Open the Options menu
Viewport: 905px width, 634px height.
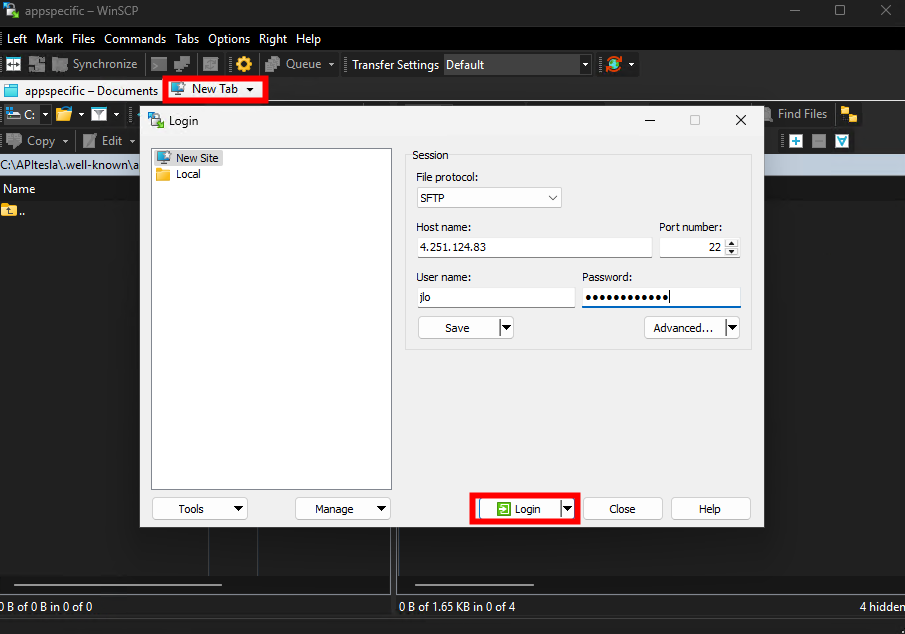point(229,39)
